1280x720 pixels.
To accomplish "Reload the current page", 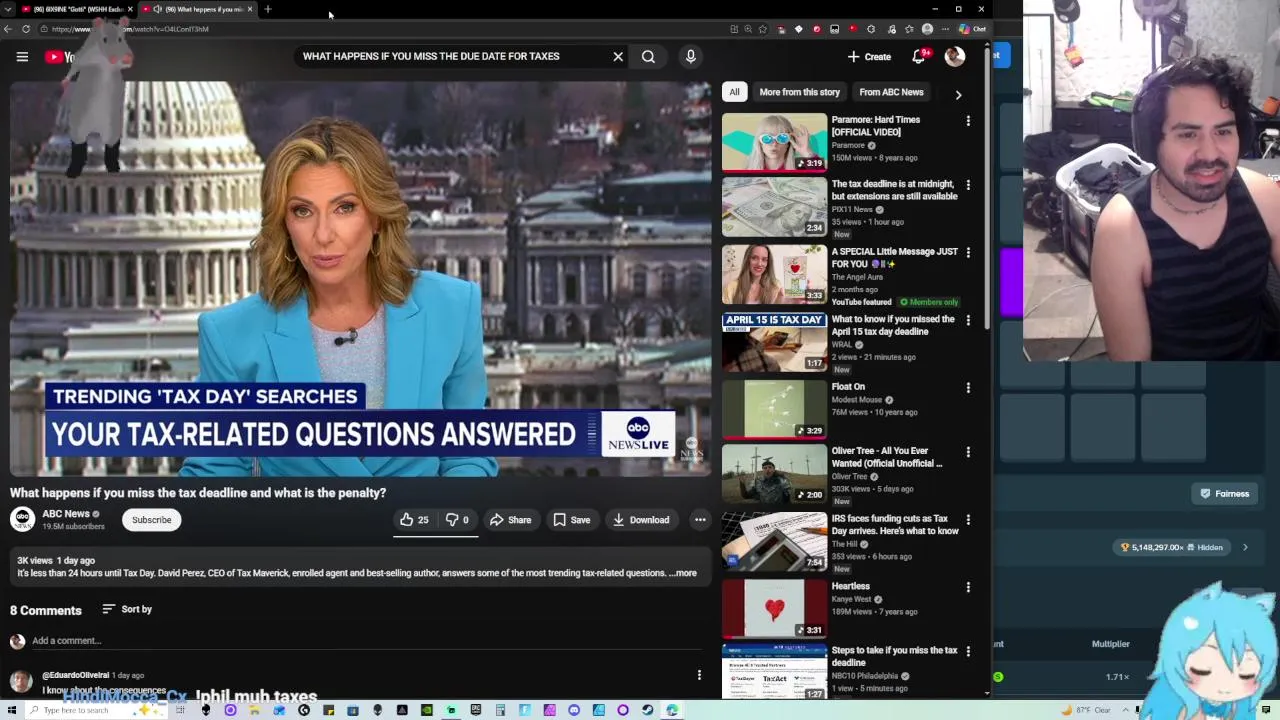I will (x=26, y=29).
